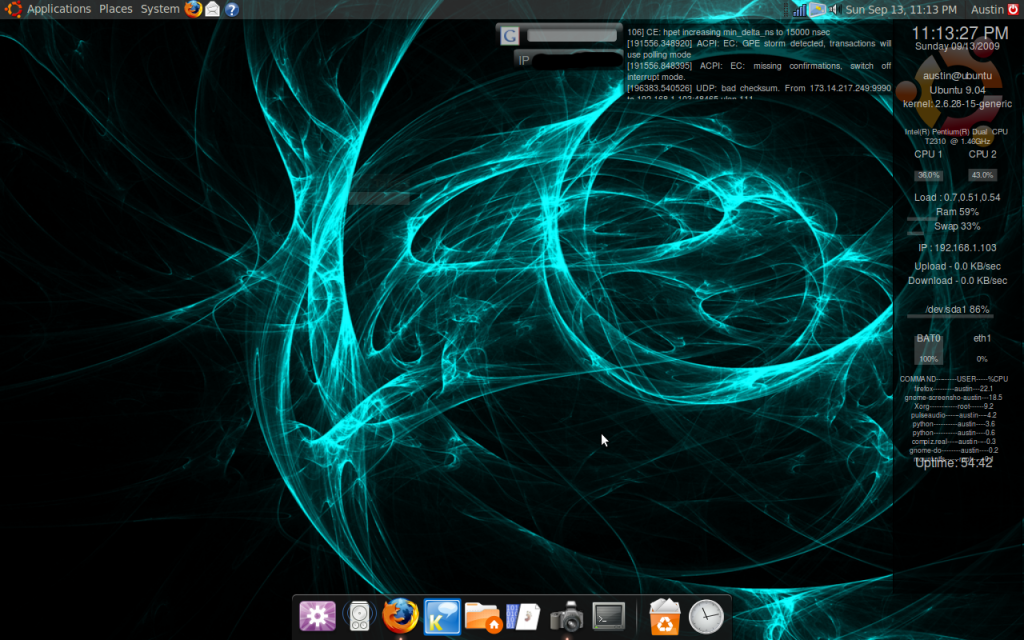Open the mail envelope launcher in top panel
This screenshot has height=640, width=1024.
tap(212, 9)
